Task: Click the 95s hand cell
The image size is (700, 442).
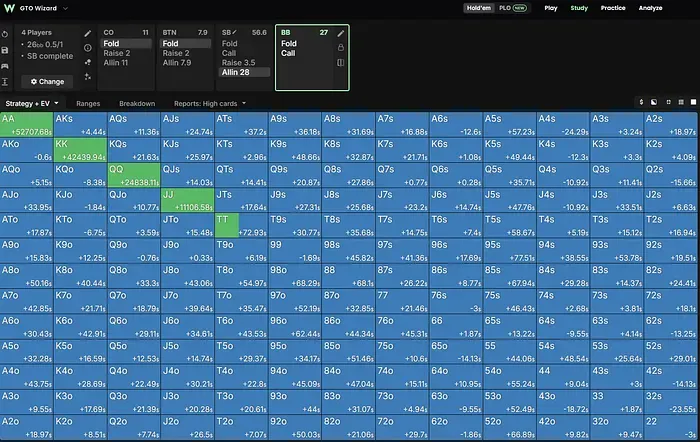Action: click(x=509, y=251)
